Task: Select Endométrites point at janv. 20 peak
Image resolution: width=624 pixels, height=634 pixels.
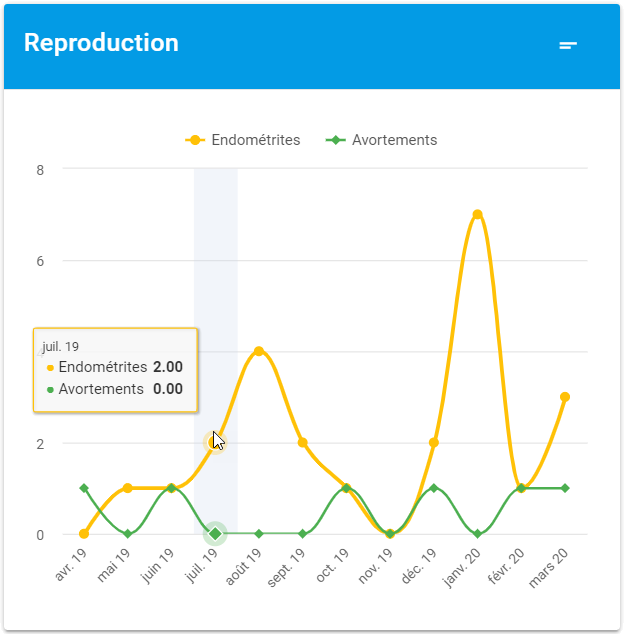Action: tap(478, 214)
